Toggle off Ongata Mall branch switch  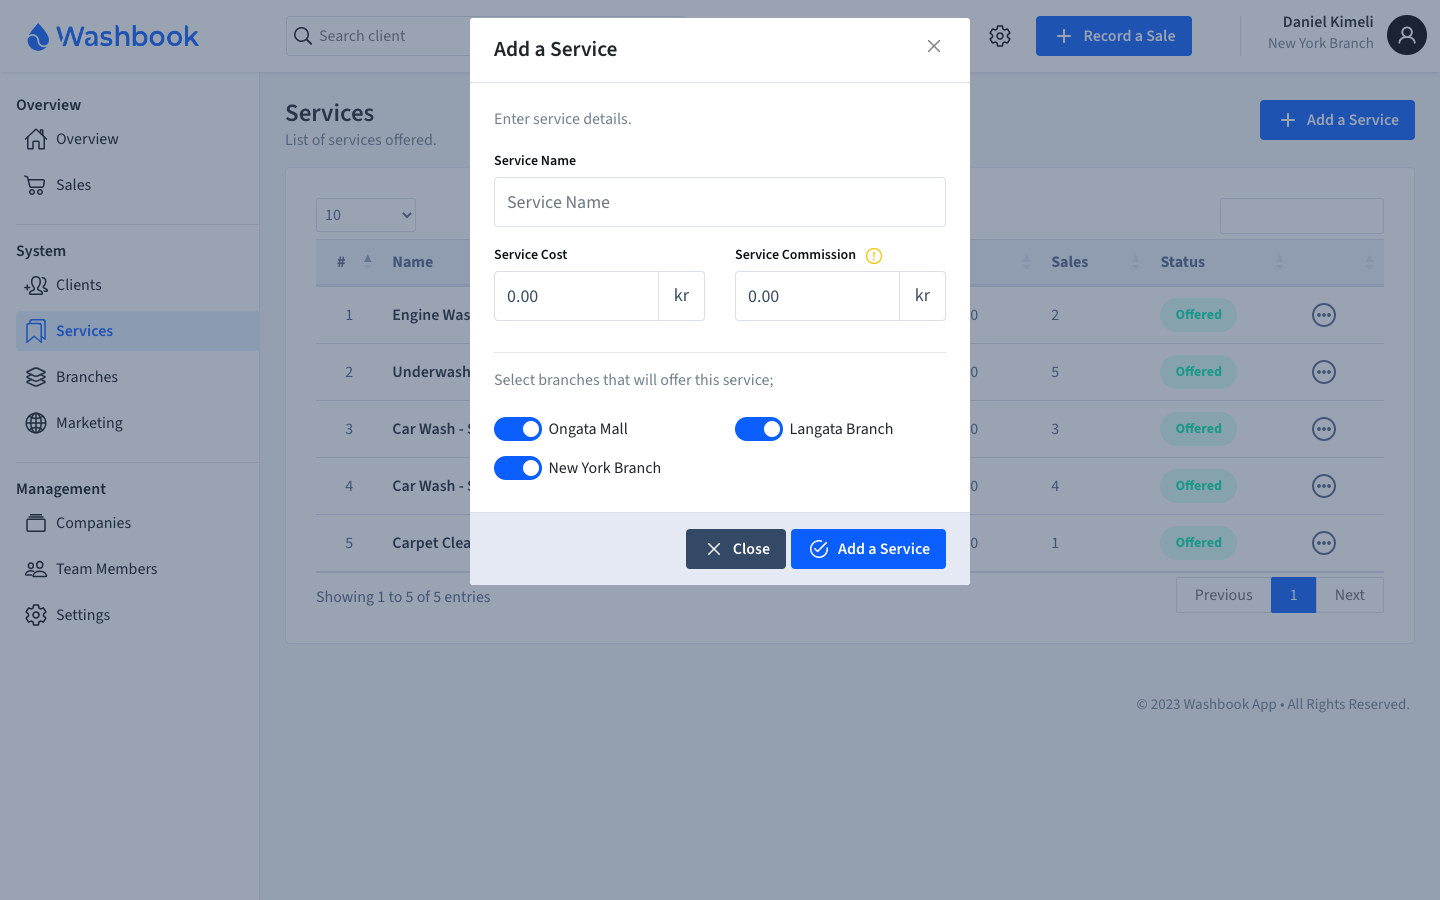518,429
